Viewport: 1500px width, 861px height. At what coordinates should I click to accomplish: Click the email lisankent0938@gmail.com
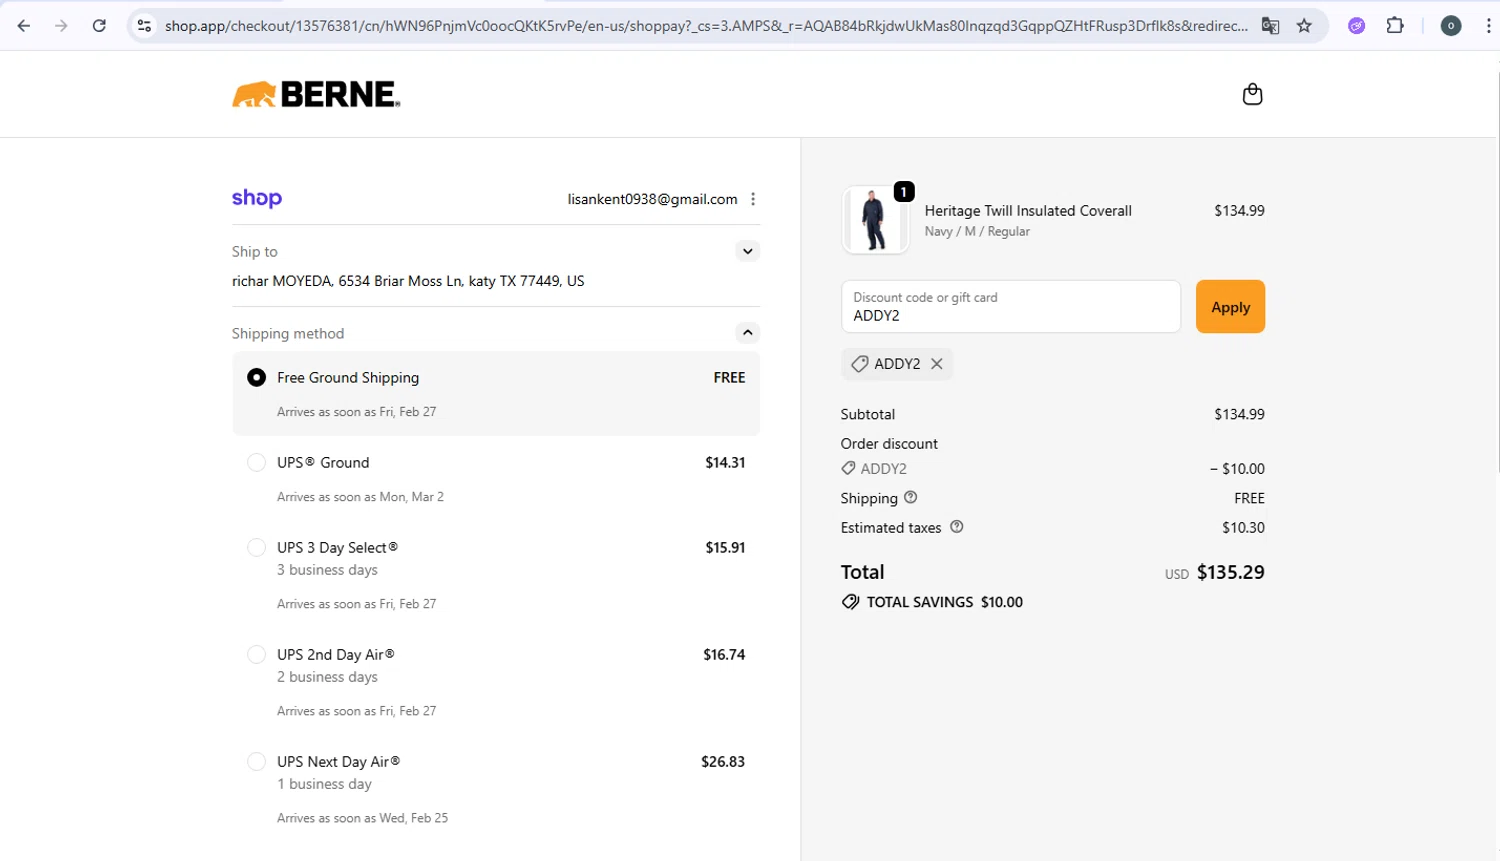[x=653, y=199]
